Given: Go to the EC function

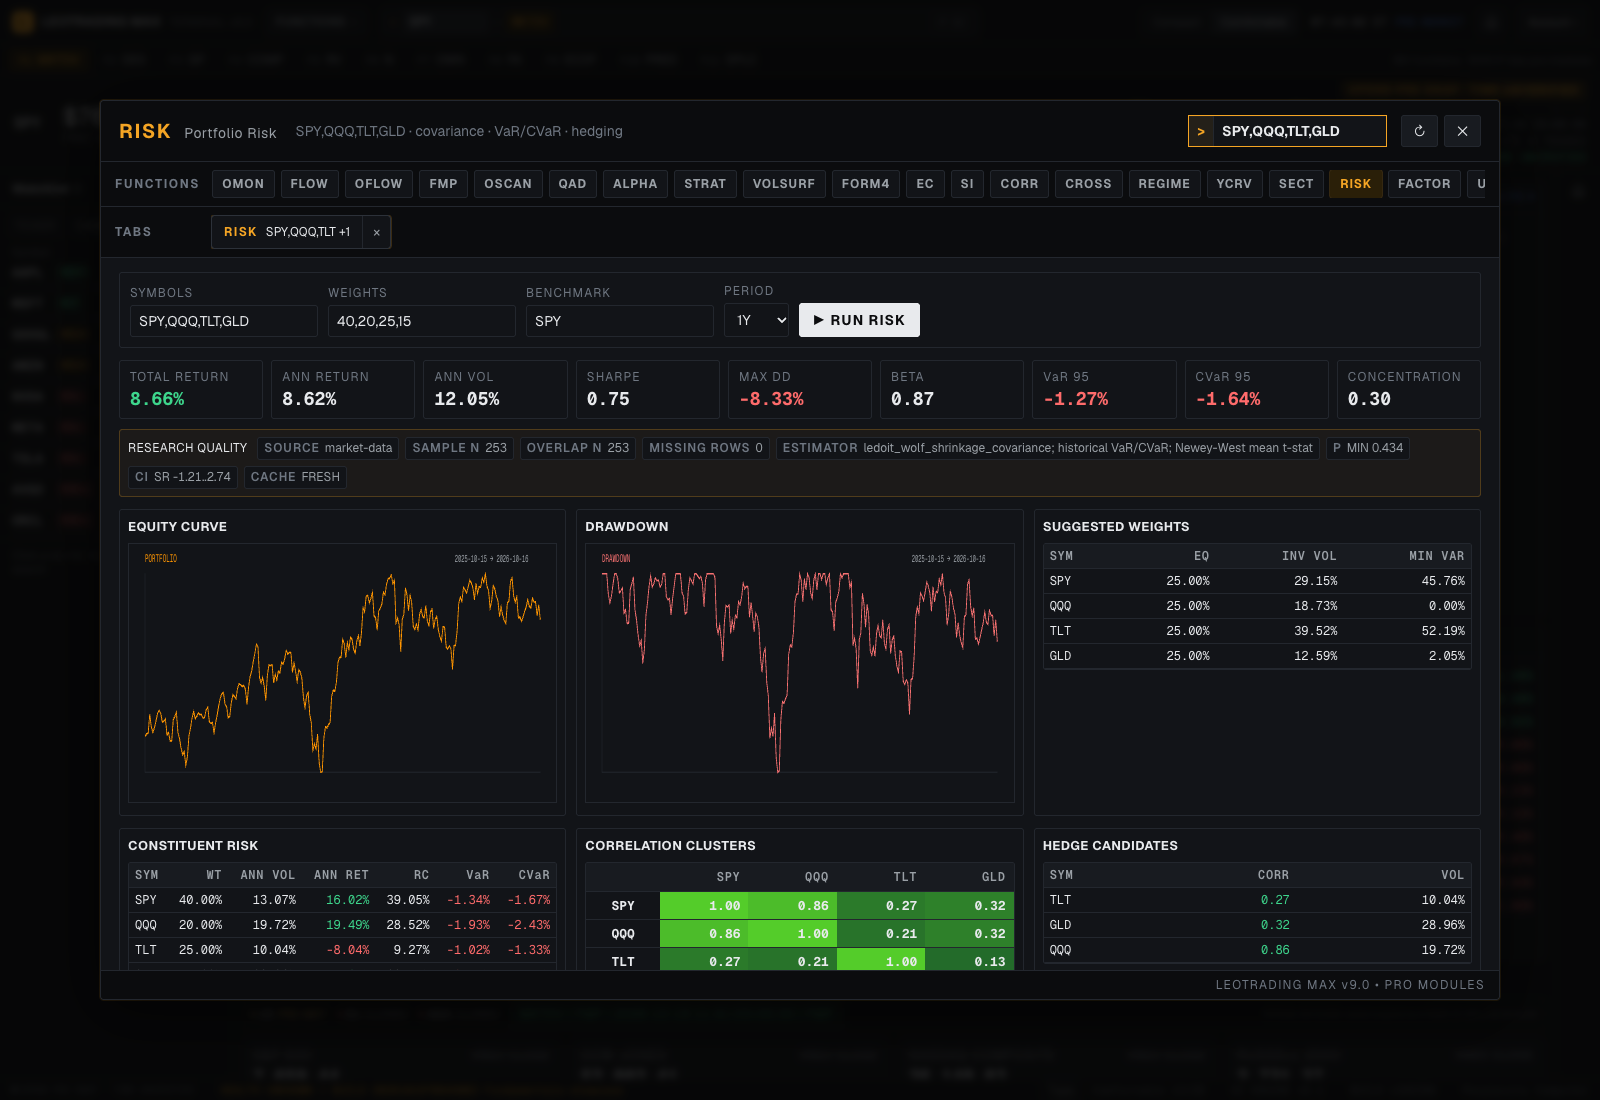Looking at the screenshot, I should (x=925, y=184).
